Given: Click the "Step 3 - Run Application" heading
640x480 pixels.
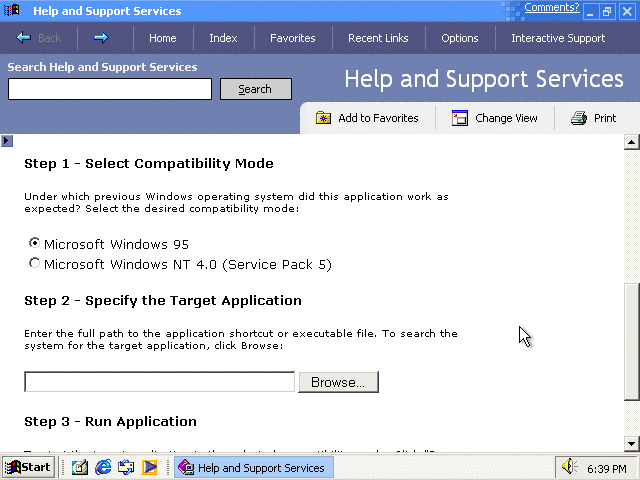Looking at the screenshot, I should (110, 421).
